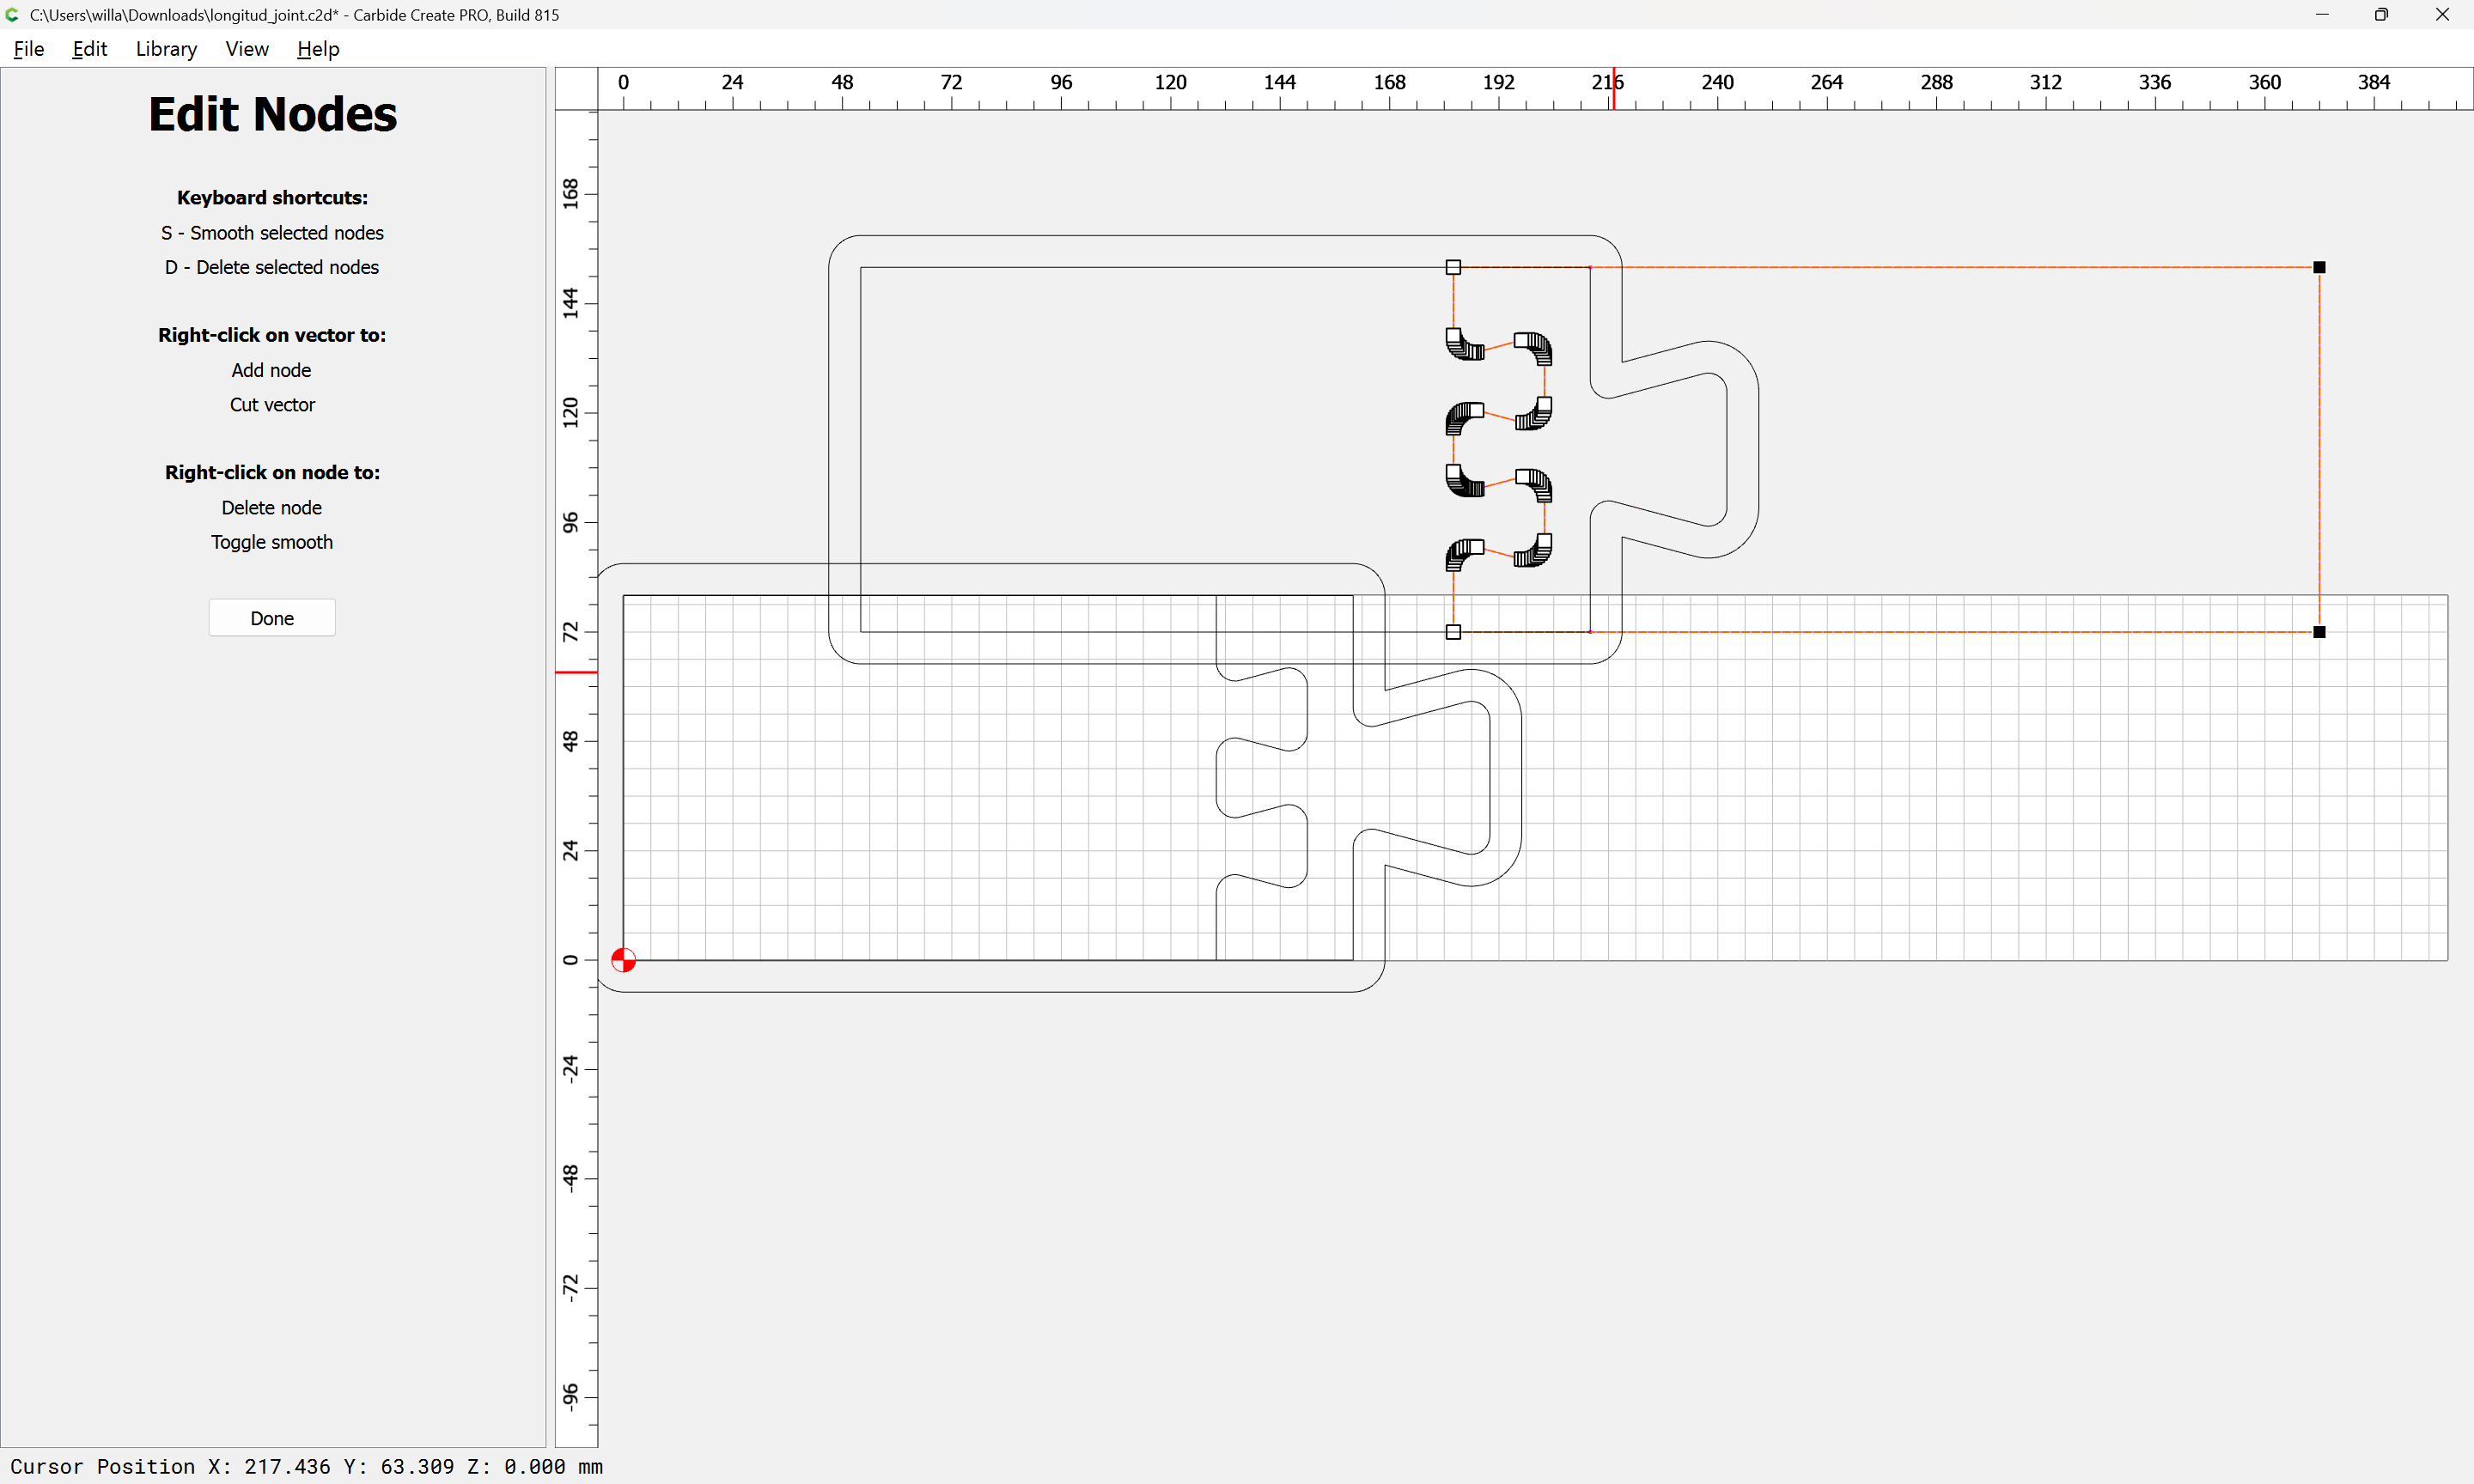Click the 'Edit Nodes' panel heading
The width and height of the screenshot is (2474, 1484).
(x=273, y=114)
